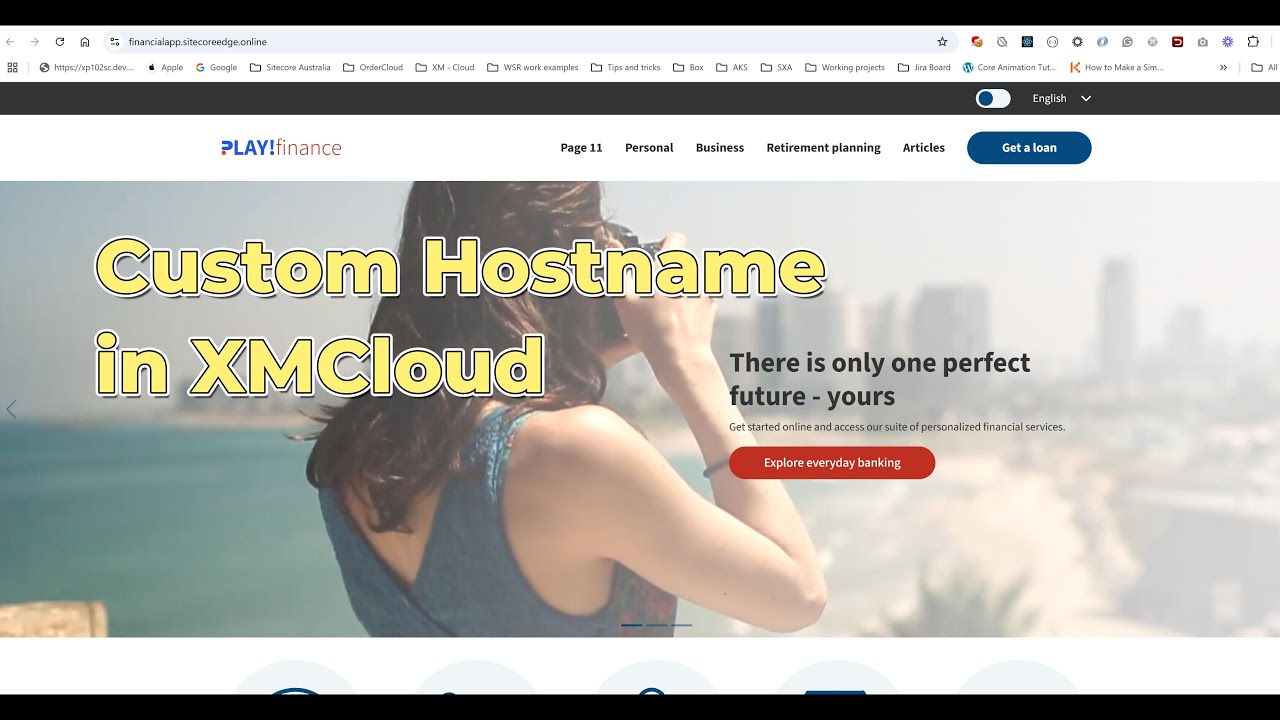Select the third carousel slide indicator
Image resolution: width=1280 pixels, height=720 pixels.
pos(681,625)
